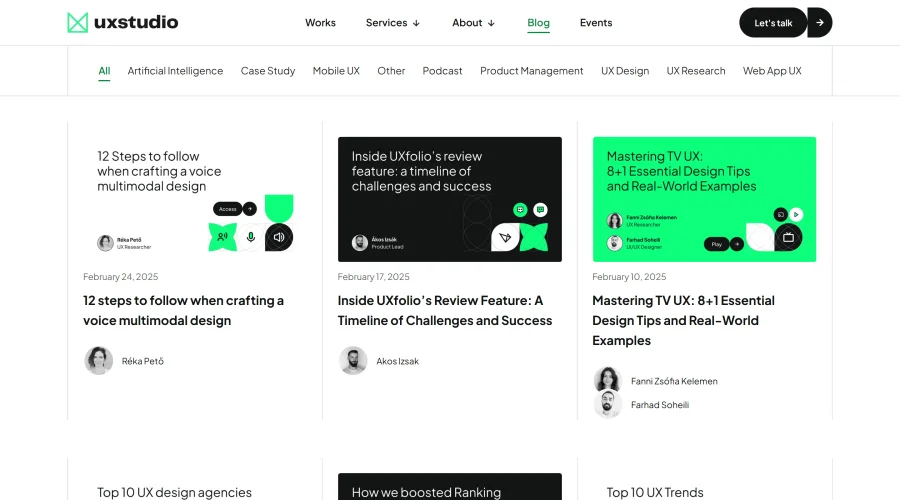900x500 pixels.
Task: Click Fanni Zsófia Kelemen's author avatar
Action: coord(608,380)
